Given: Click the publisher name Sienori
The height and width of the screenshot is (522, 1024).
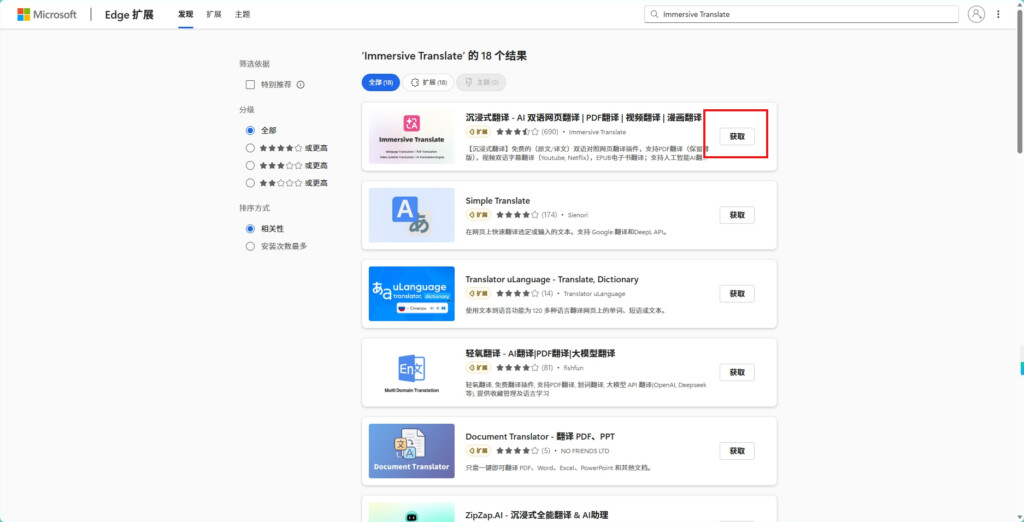Looking at the screenshot, I should point(578,215).
